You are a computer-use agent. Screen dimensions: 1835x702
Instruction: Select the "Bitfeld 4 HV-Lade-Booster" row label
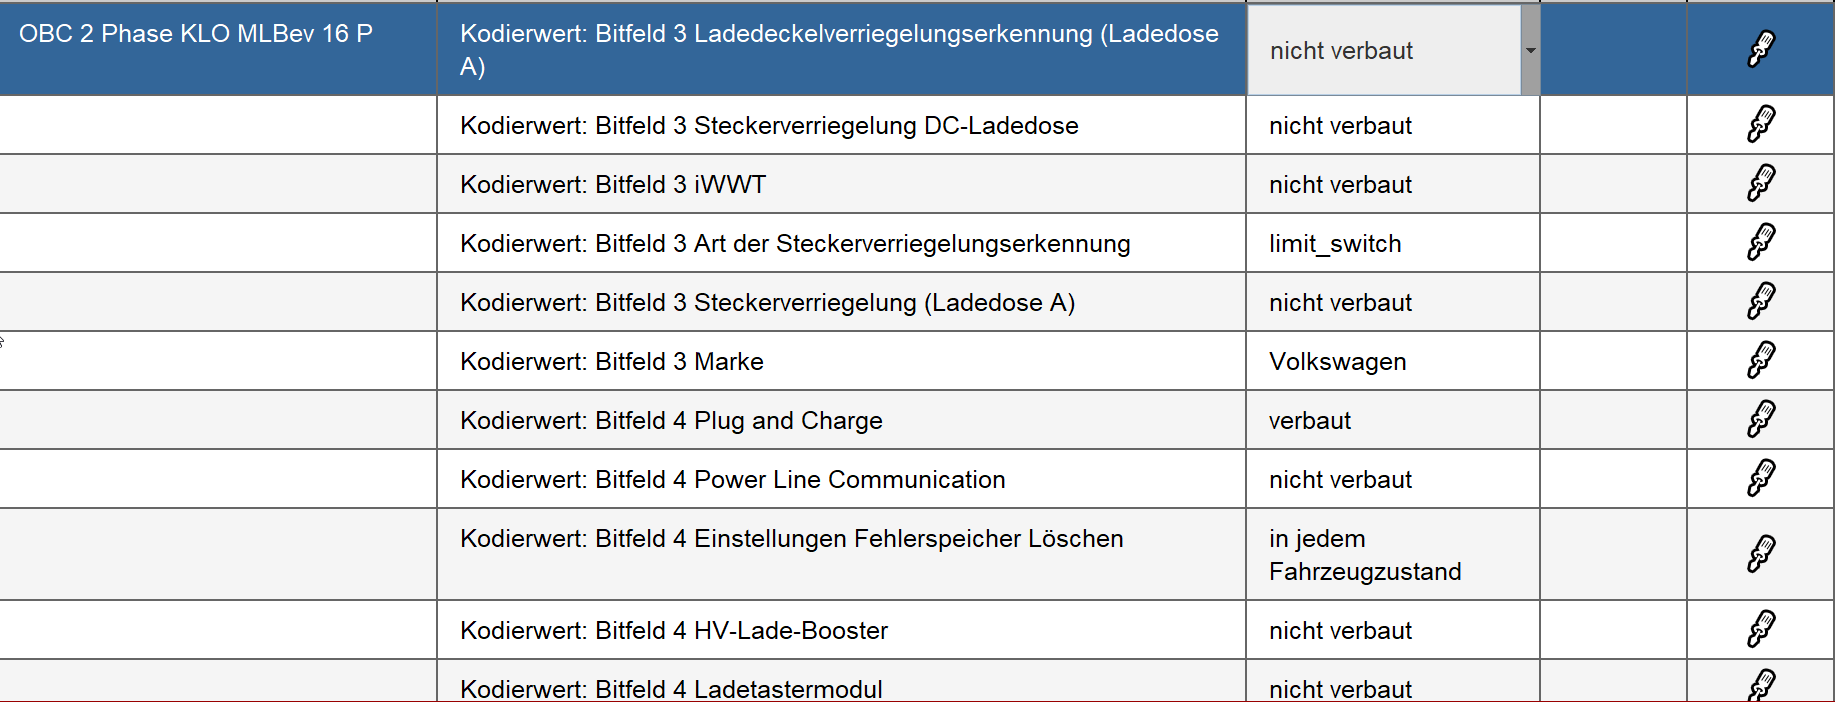pyautogui.click(x=674, y=631)
